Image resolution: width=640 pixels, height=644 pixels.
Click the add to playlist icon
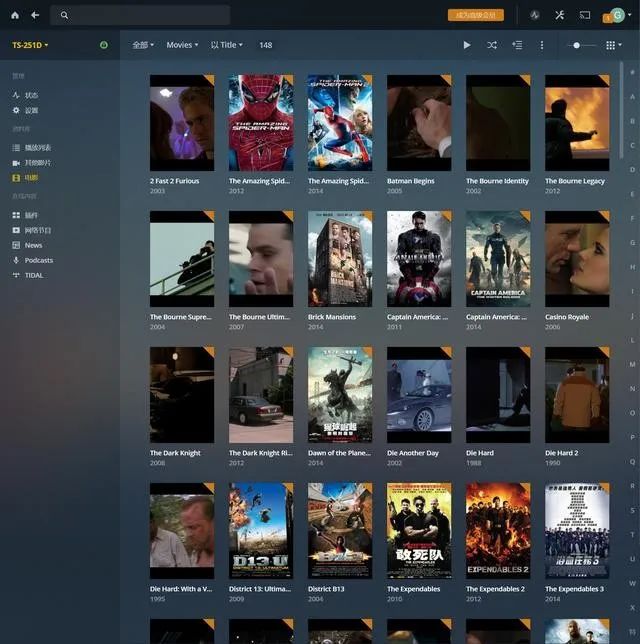point(517,45)
